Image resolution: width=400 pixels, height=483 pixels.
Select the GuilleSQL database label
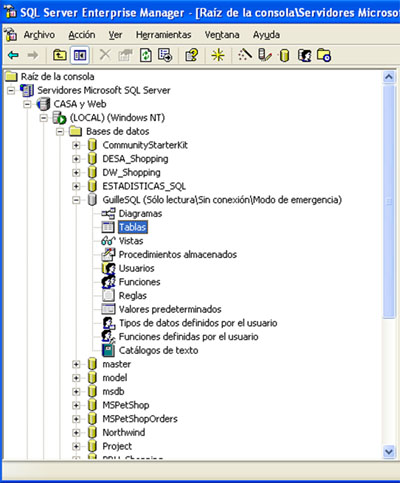[222, 200]
